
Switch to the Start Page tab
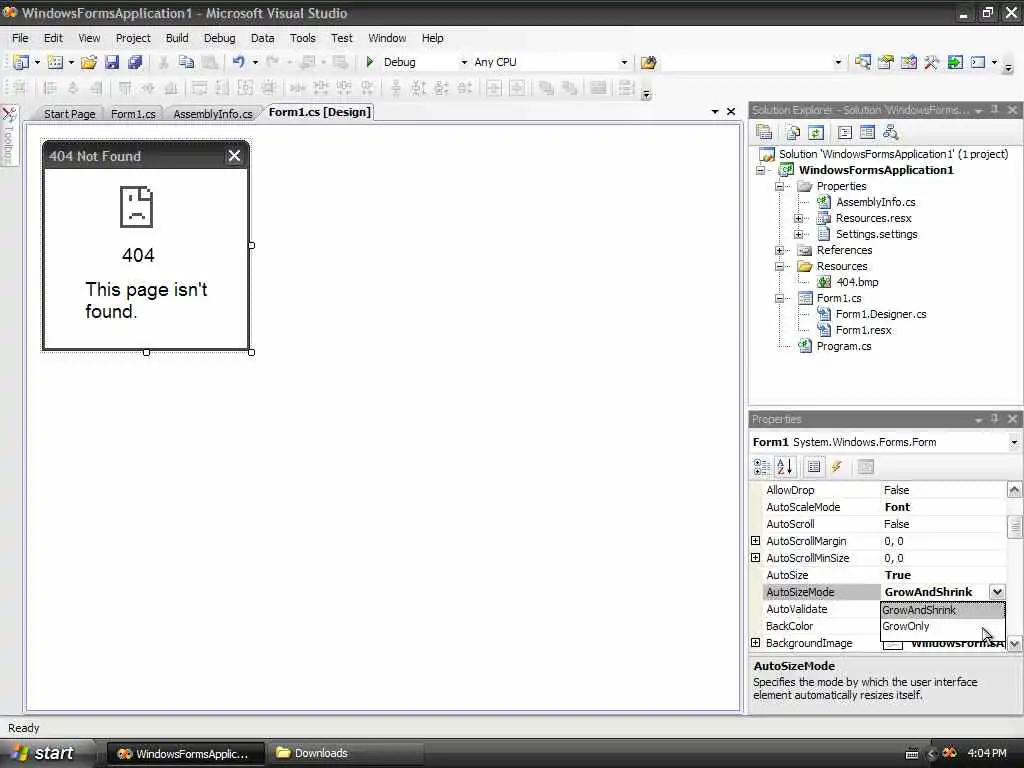point(69,114)
